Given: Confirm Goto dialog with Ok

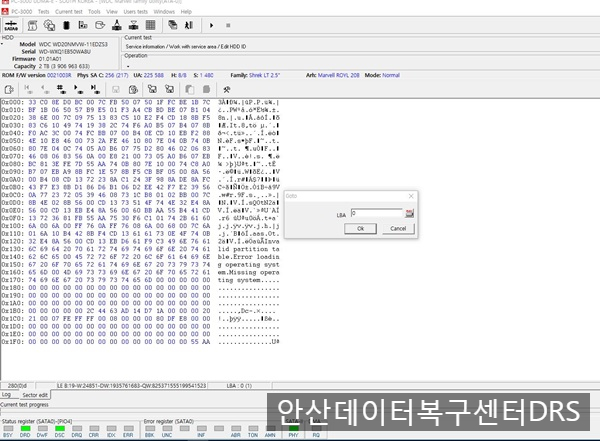Looking at the screenshot, I should pyautogui.click(x=360, y=229).
